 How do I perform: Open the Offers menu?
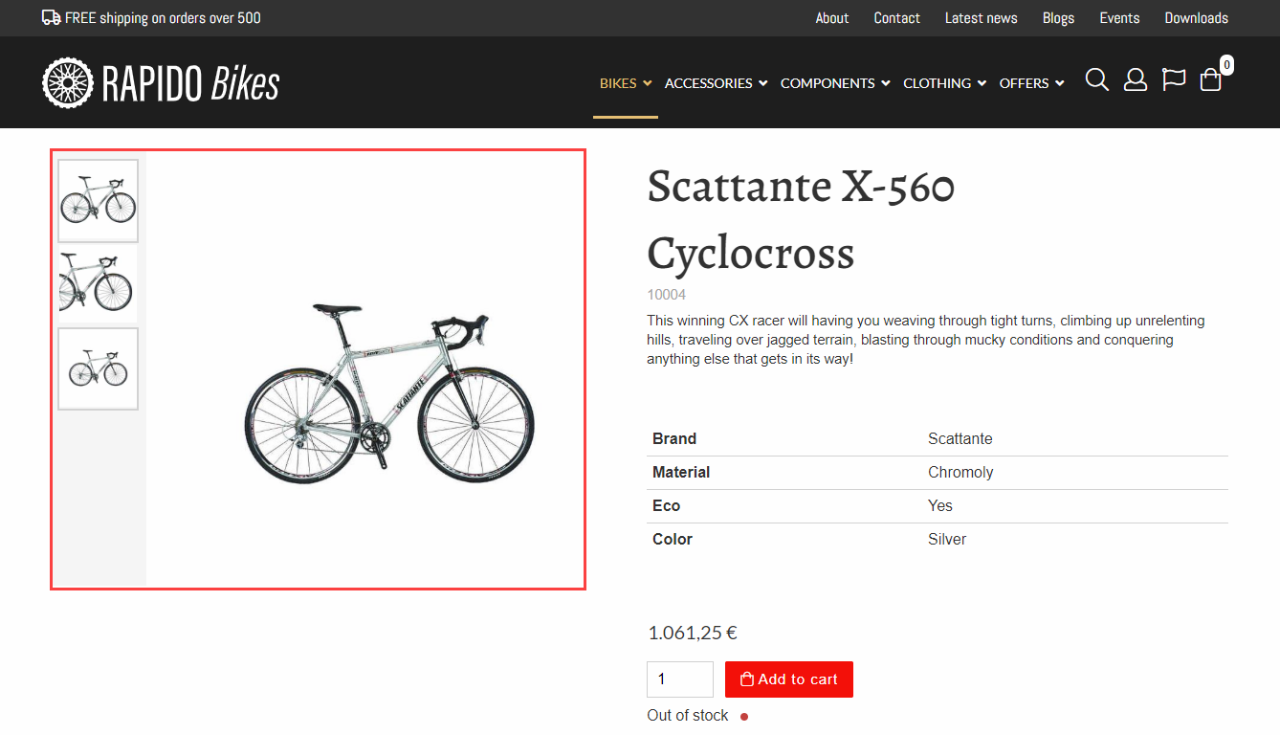pyautogui.click(x=1032, y=83)
